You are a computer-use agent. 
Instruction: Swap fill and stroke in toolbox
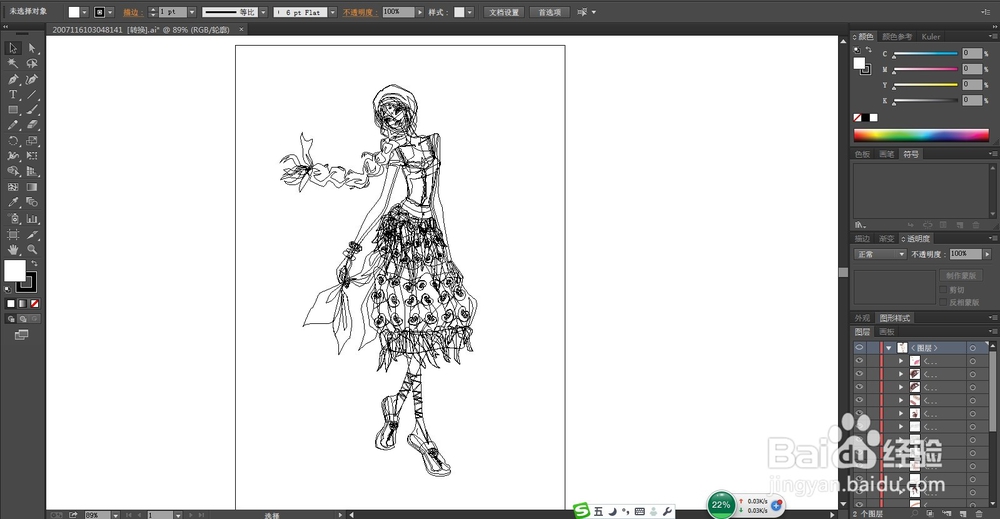[x=34, y=263]
